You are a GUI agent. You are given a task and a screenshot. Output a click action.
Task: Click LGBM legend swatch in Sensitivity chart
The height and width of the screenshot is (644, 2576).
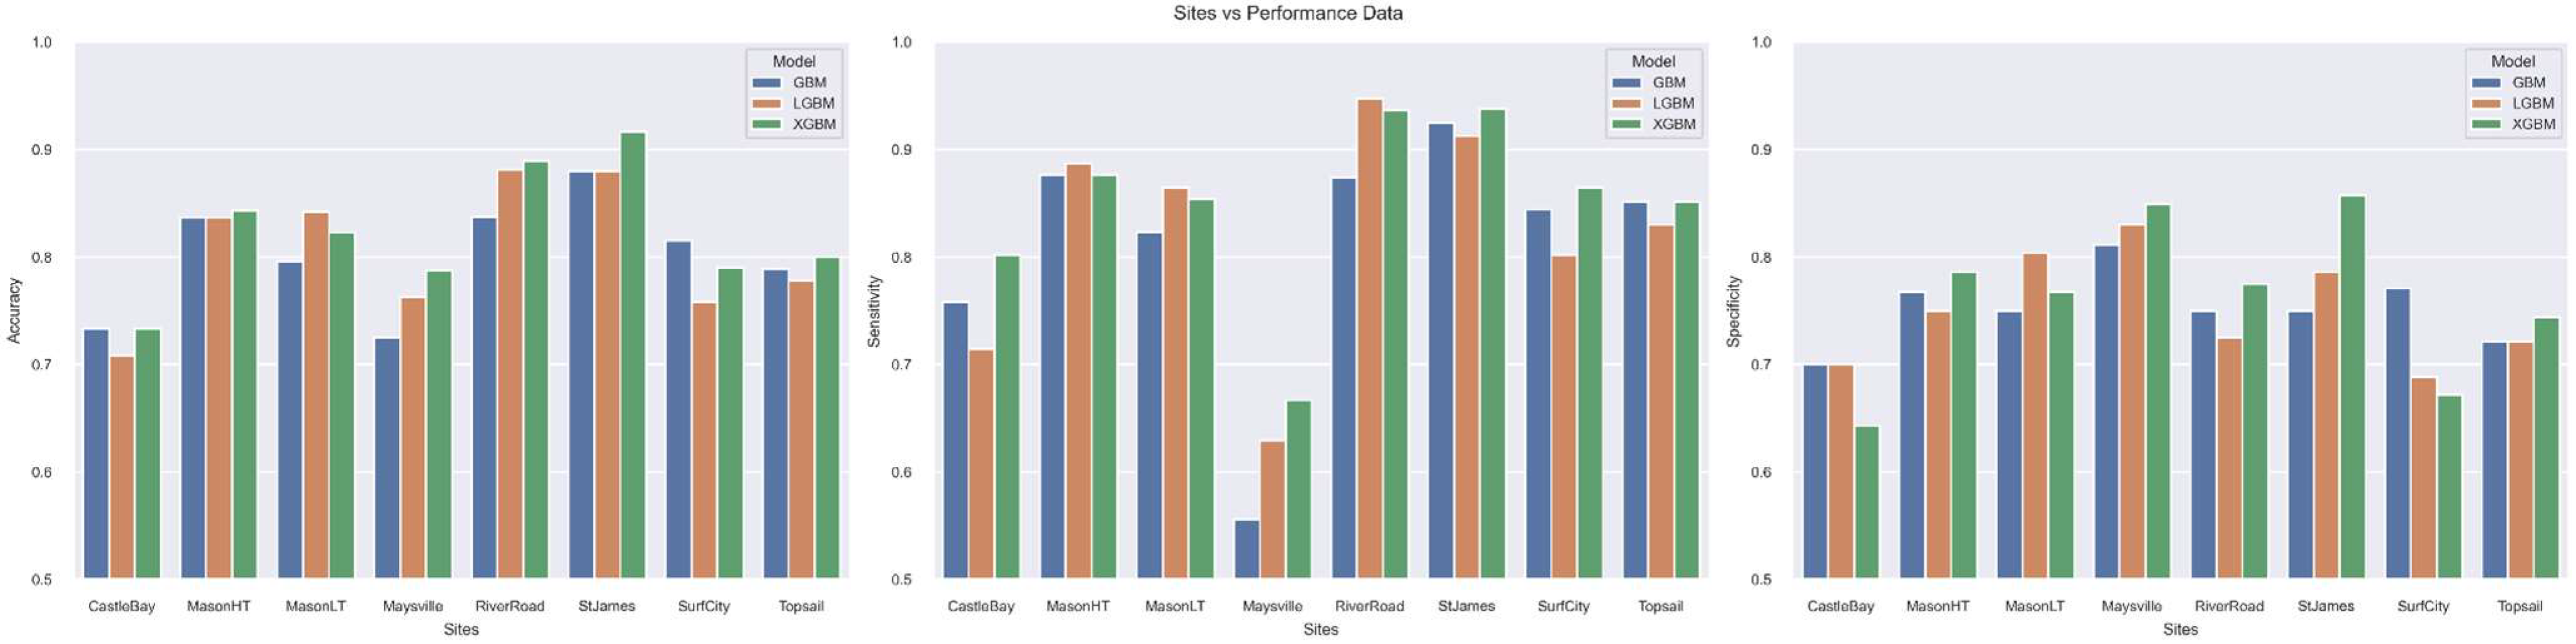[x=1627, y=104]
